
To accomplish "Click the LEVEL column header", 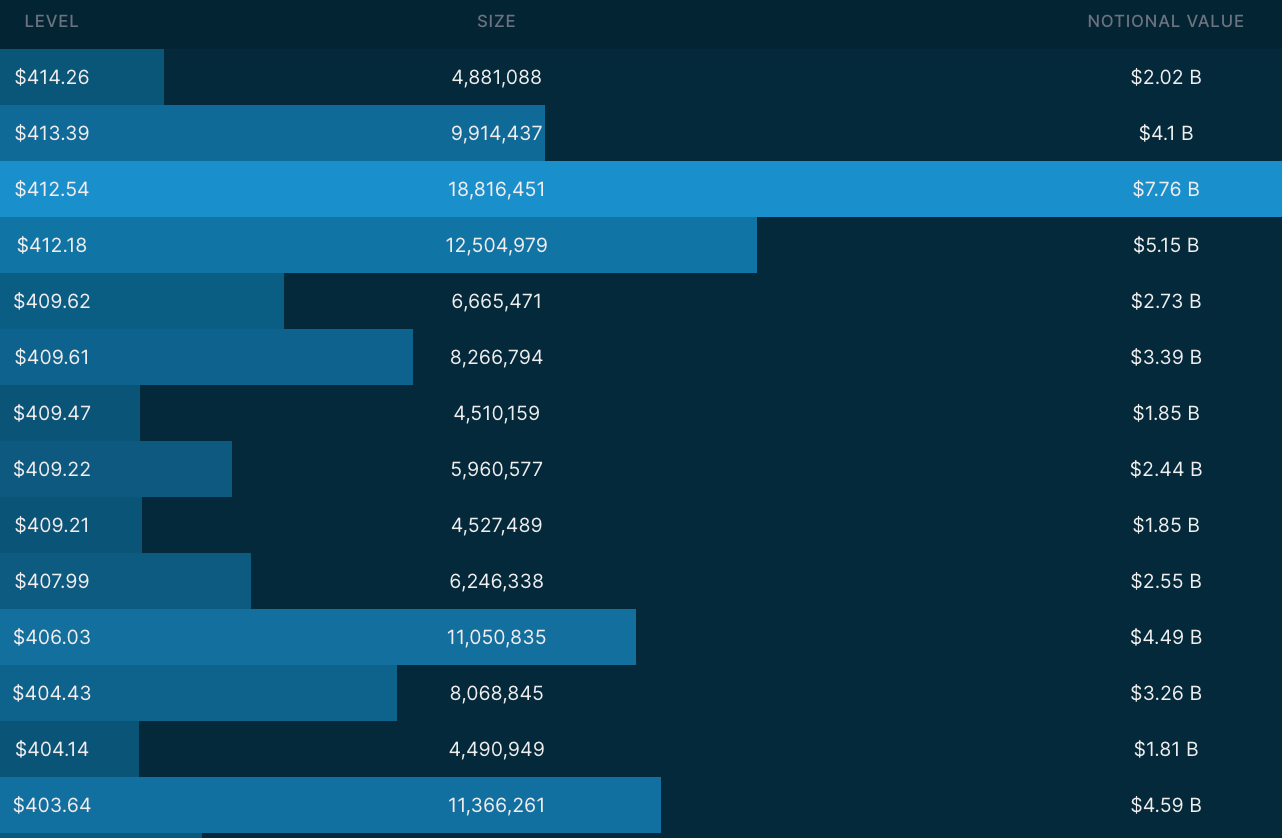I will tap(51, 21).
